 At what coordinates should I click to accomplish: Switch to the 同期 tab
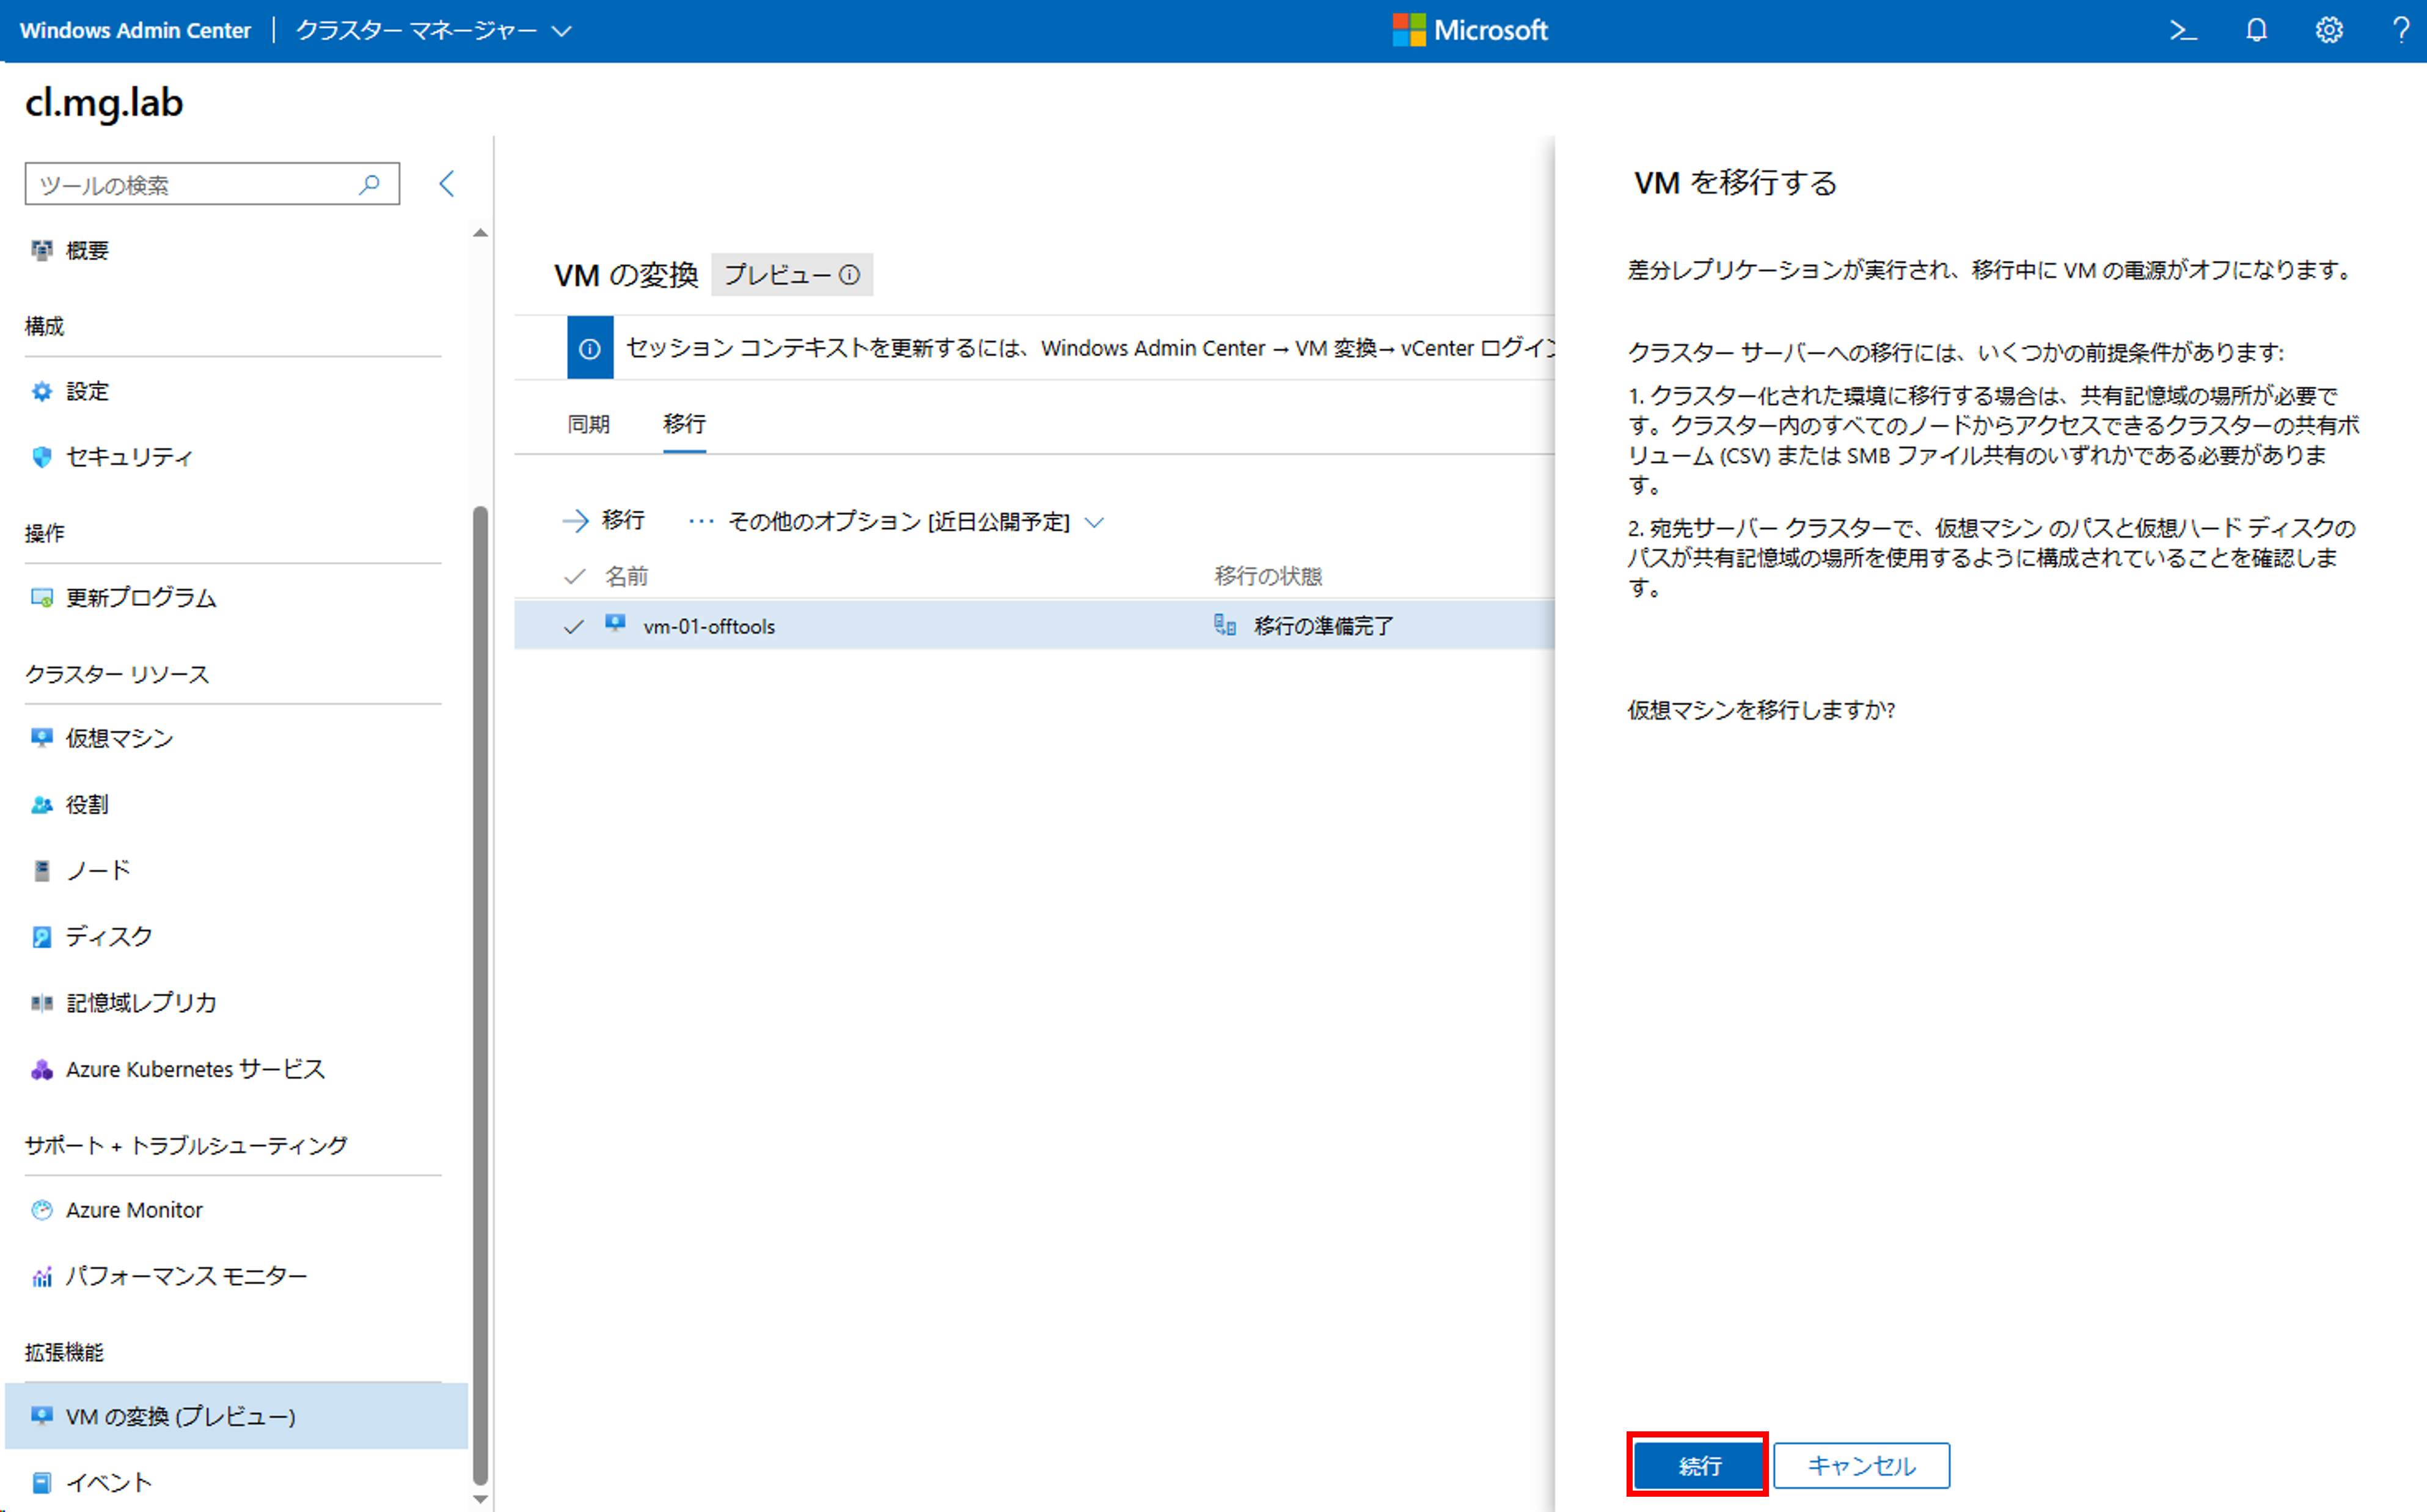point(588,424)
